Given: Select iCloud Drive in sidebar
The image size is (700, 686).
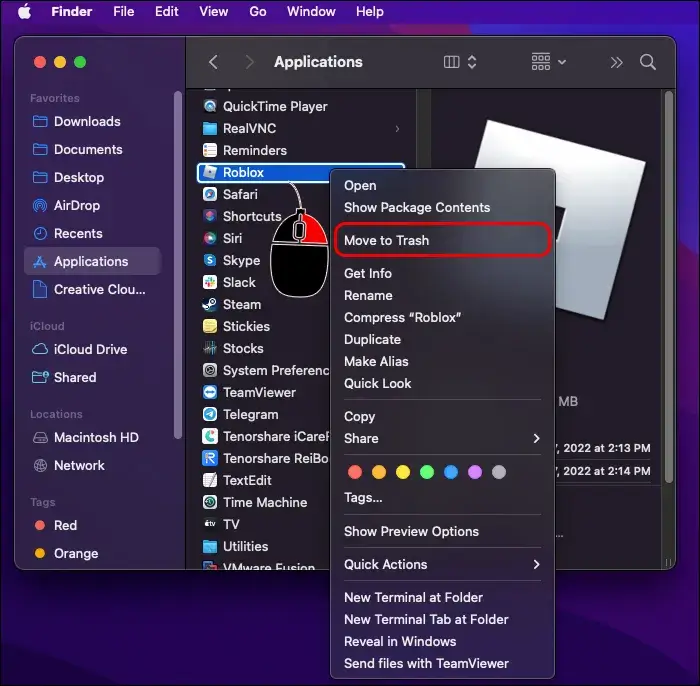Looking at the screenshot, I should 92,349.
